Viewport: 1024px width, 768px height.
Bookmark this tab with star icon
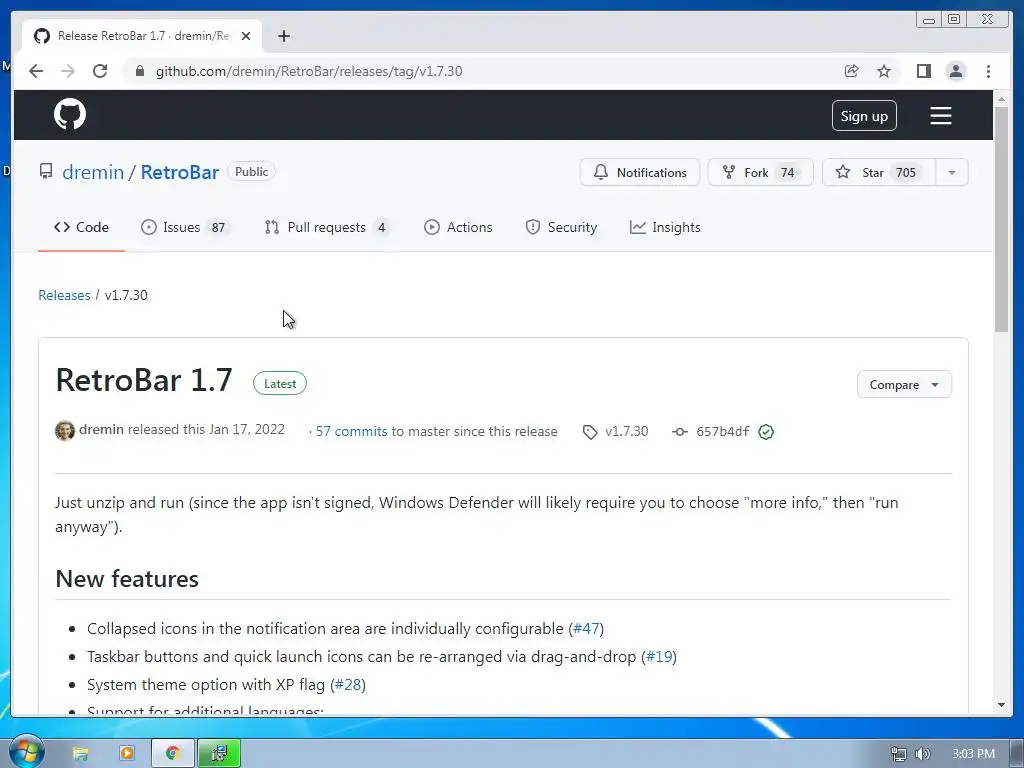coord(884,71)
